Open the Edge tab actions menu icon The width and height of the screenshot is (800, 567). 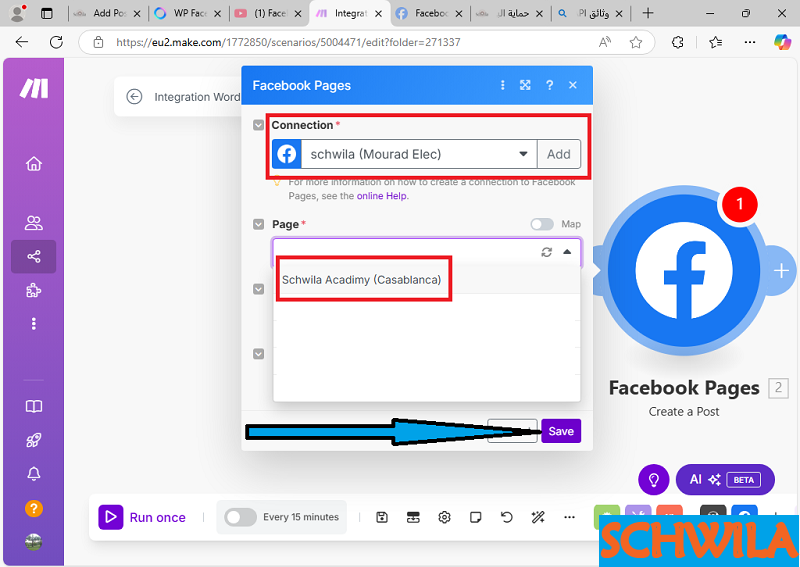(x=46, y=14)
